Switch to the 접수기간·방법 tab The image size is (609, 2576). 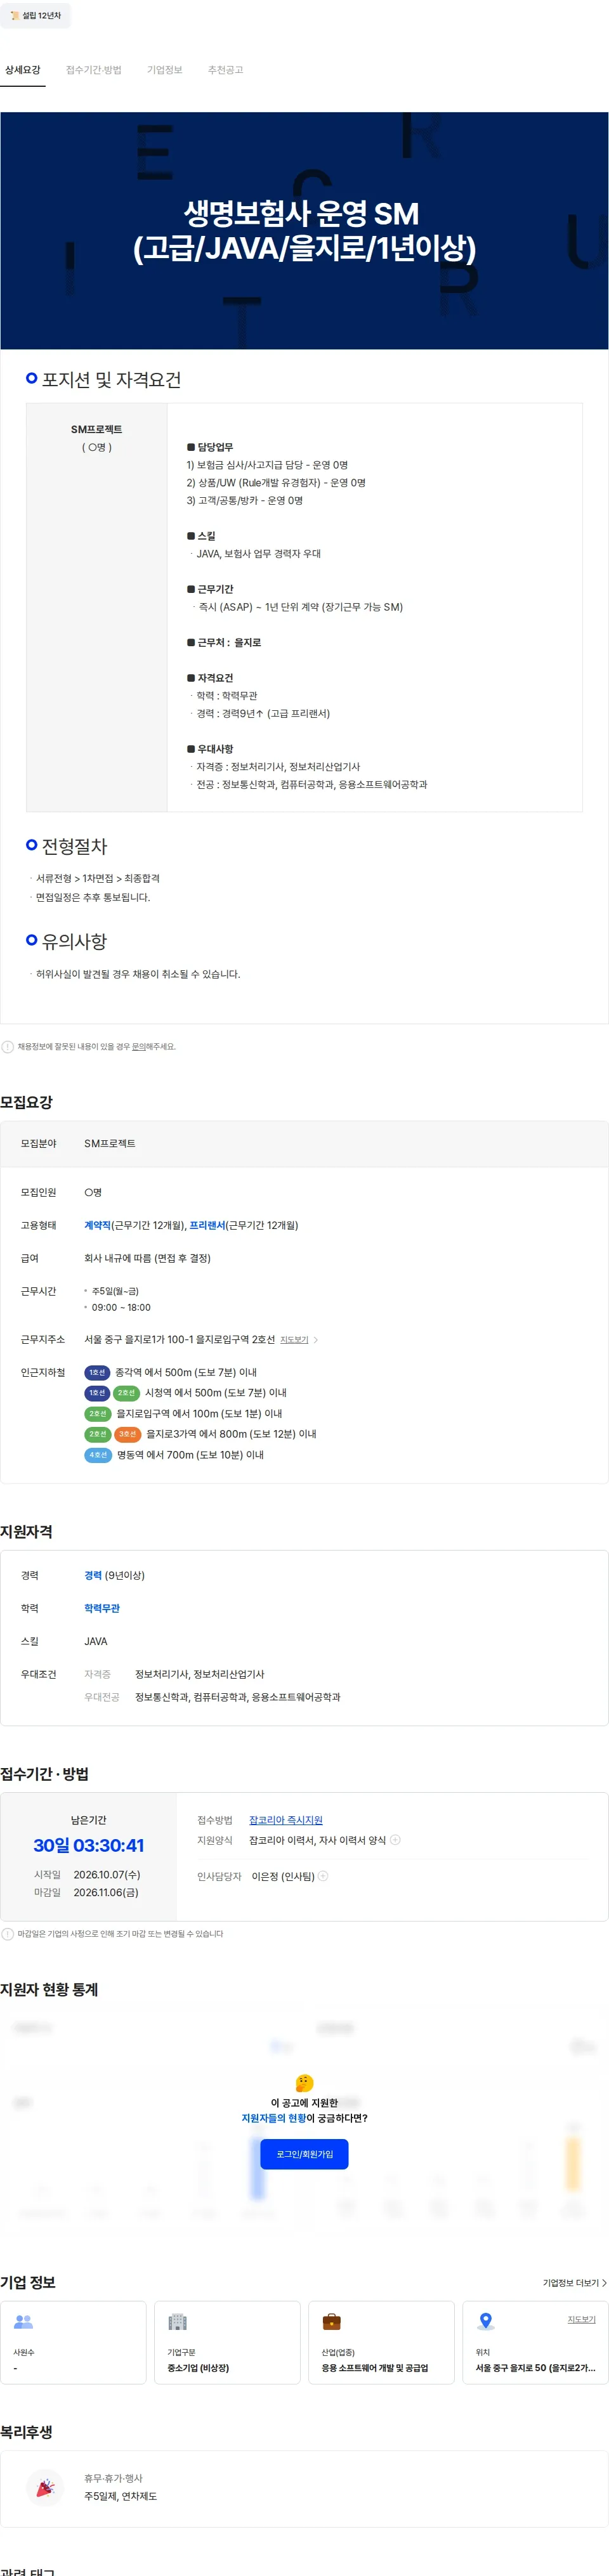pyautogui.click(x=94, y=70)
